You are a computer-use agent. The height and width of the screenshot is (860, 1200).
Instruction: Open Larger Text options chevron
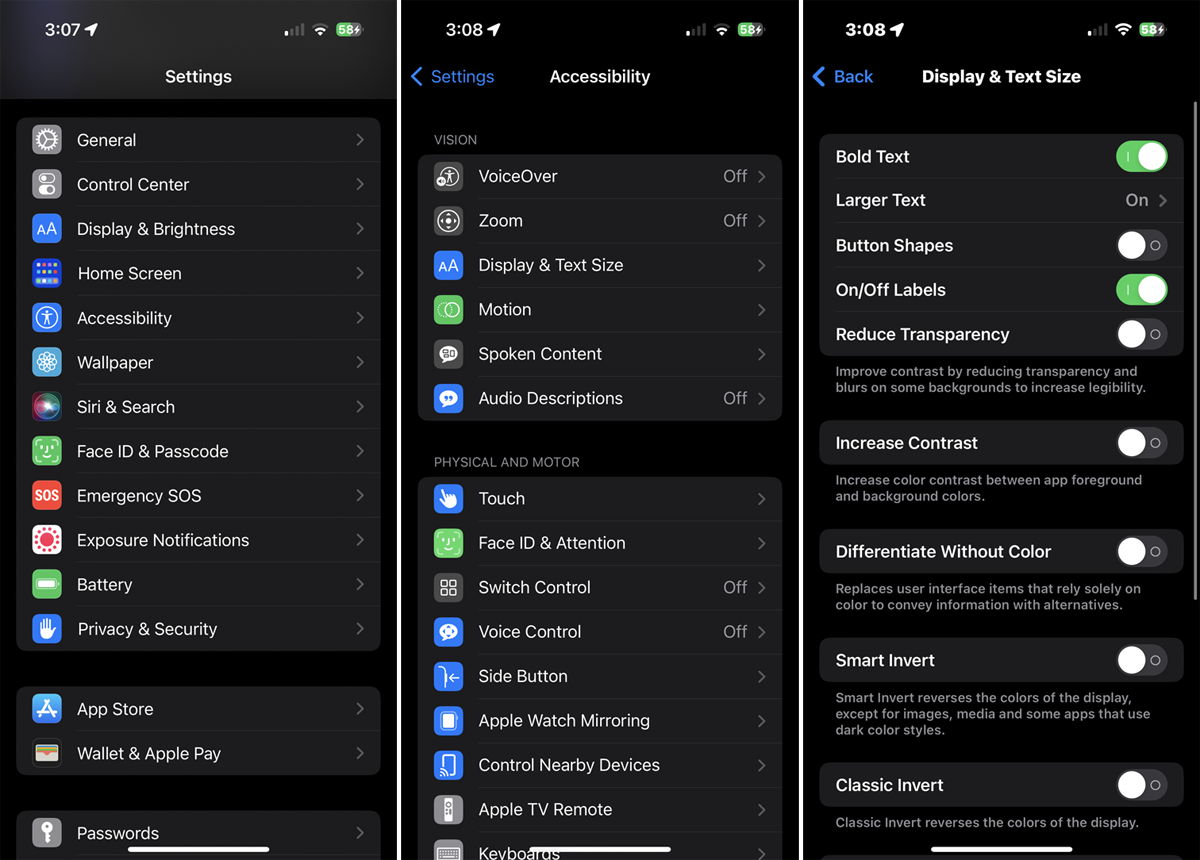click(1163, 201)
